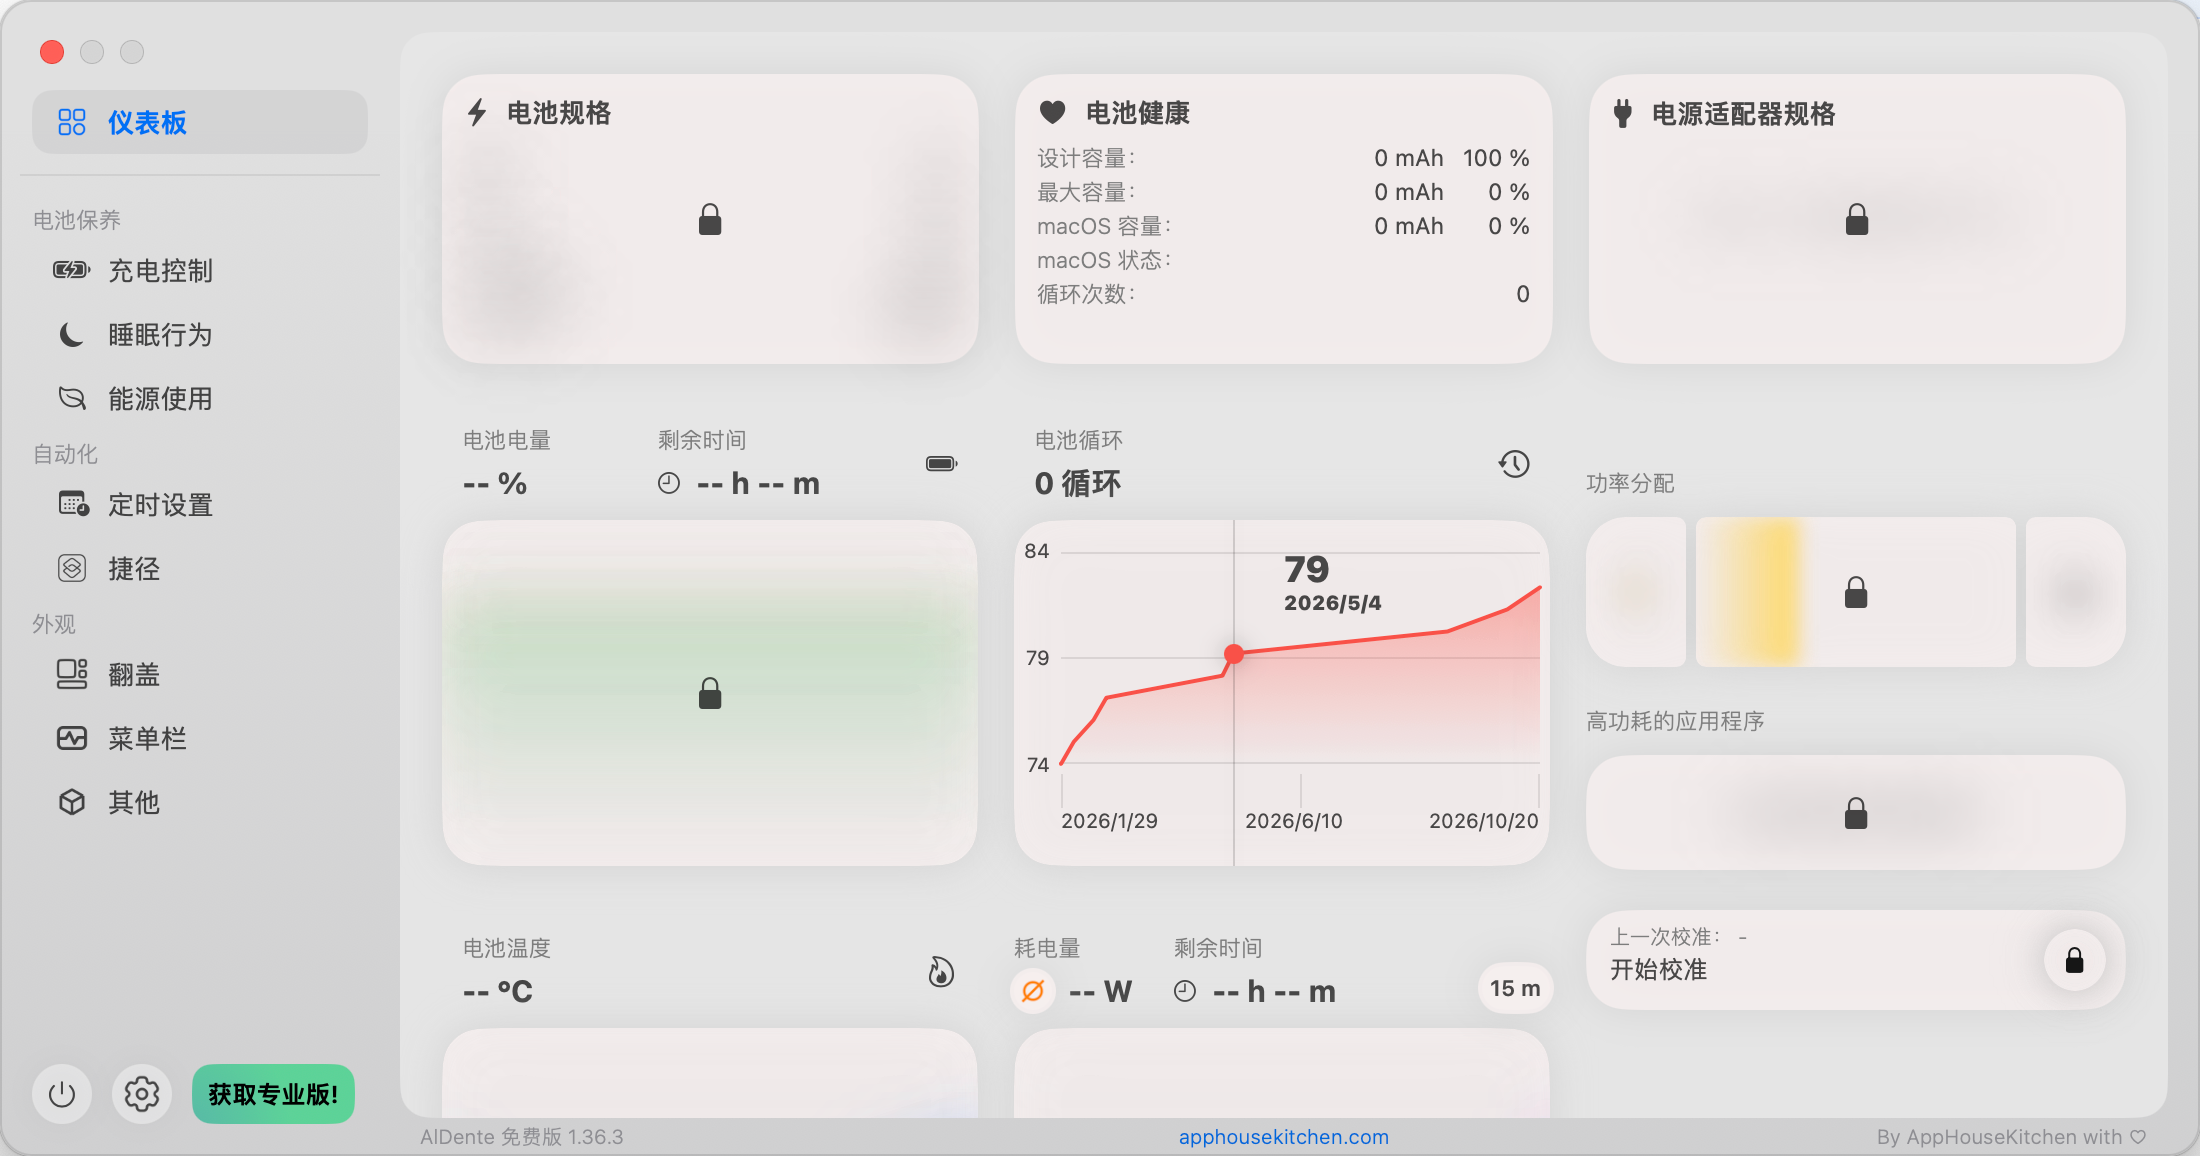Click the 2026/6/10 axis date label

point(1294,821)
